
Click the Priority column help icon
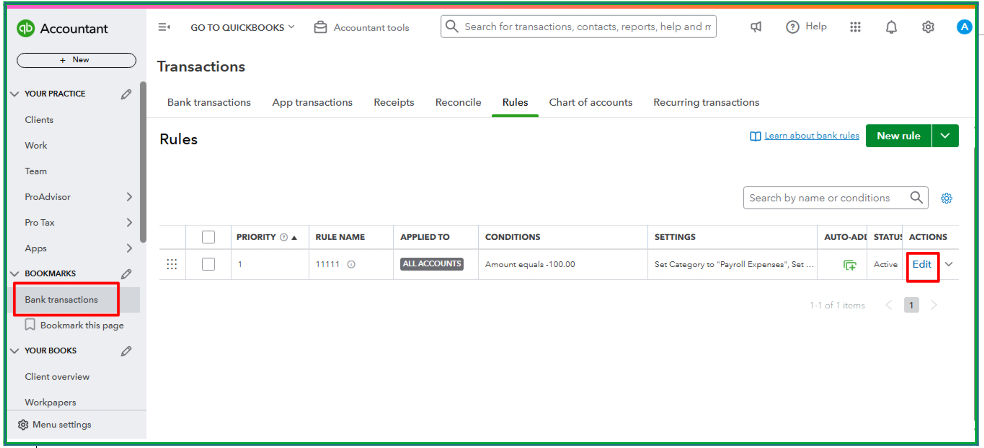point(284,237)
